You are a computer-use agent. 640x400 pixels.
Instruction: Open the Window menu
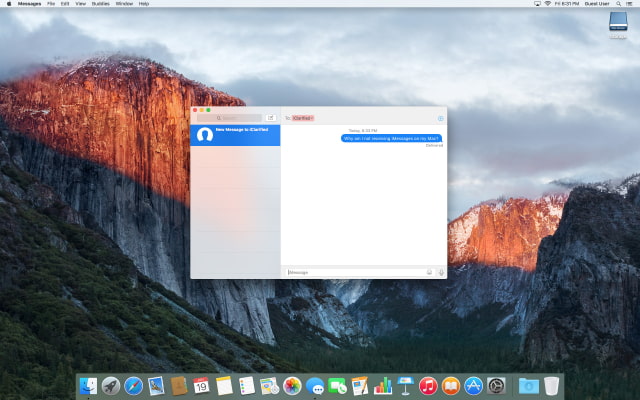pyautogui.click(x=124, y=4)
